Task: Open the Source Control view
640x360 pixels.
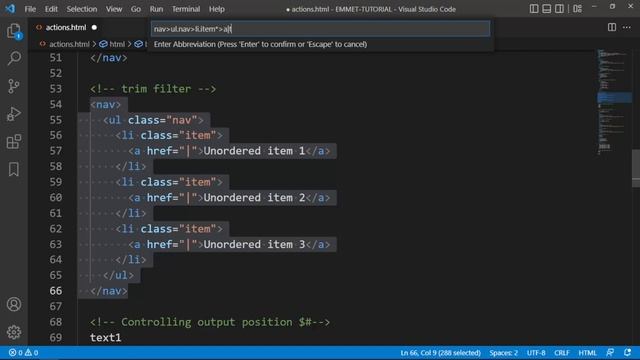Action: pyautogui.click(x=14, y=86)
